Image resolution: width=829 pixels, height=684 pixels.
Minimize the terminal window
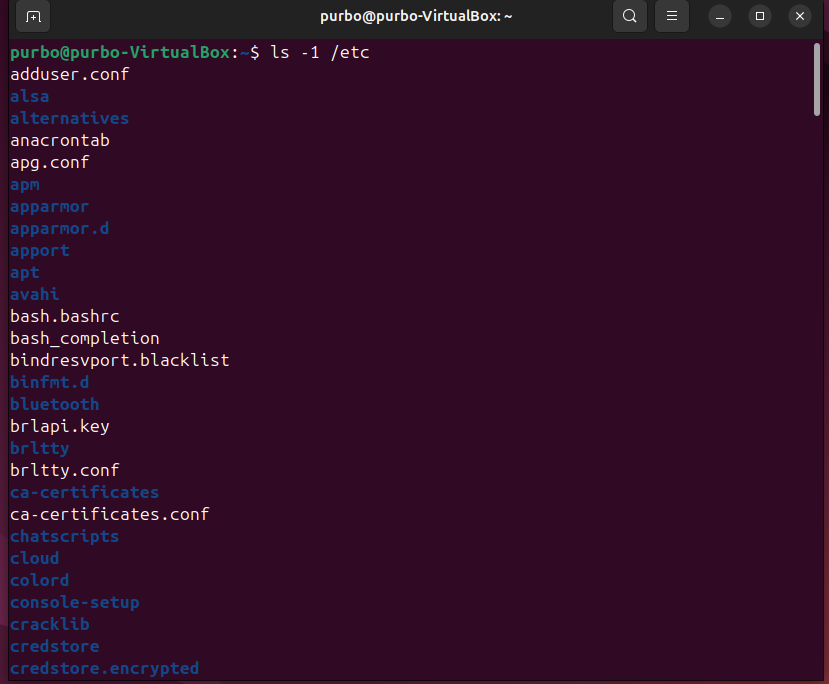[x=720, y=16]
